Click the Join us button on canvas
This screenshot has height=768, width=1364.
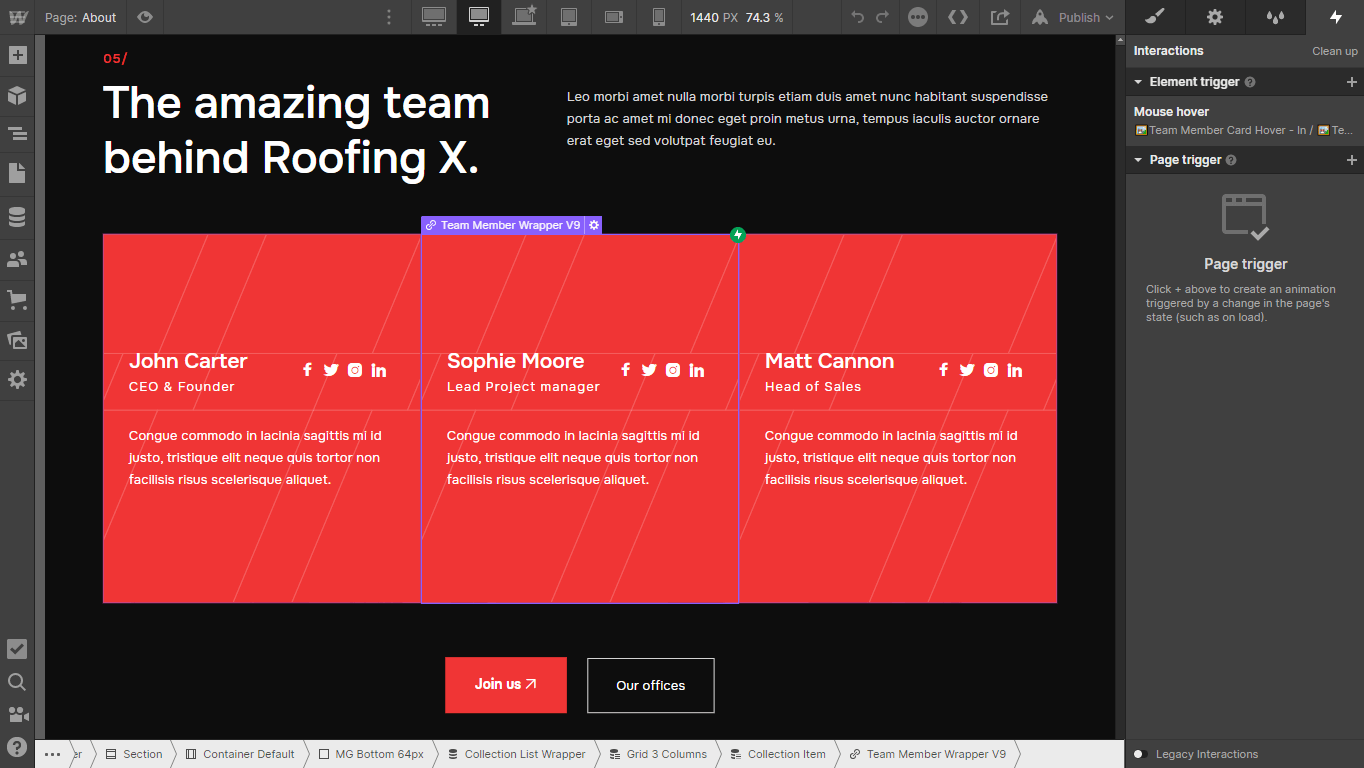click(x=505, y=685)
